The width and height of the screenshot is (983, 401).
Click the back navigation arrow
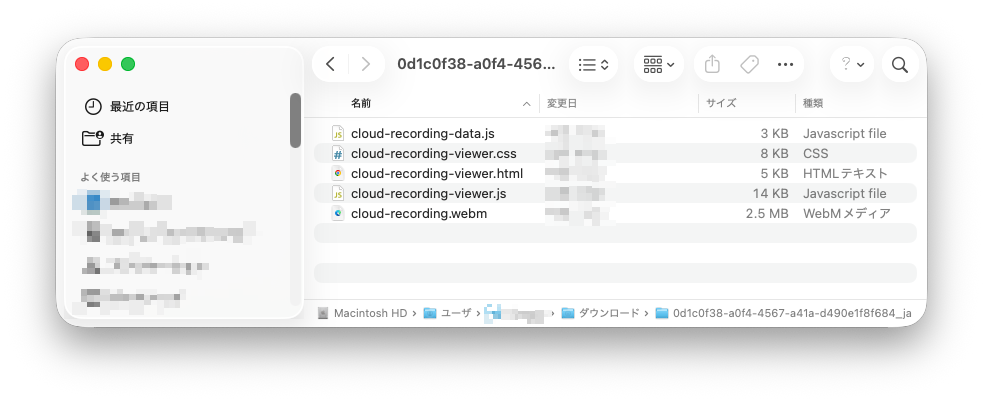pyautogui.click(x=331, y=65)
